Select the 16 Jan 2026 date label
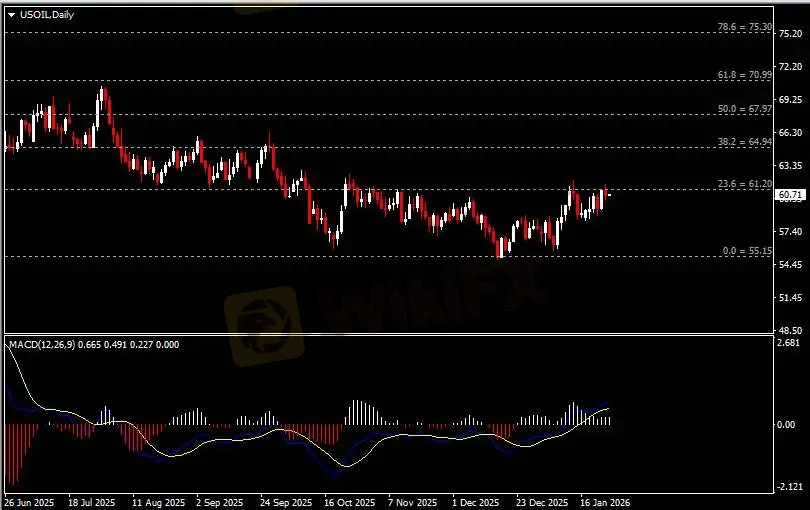The height and width of the screenshot is (510, 810). point(607,502)
